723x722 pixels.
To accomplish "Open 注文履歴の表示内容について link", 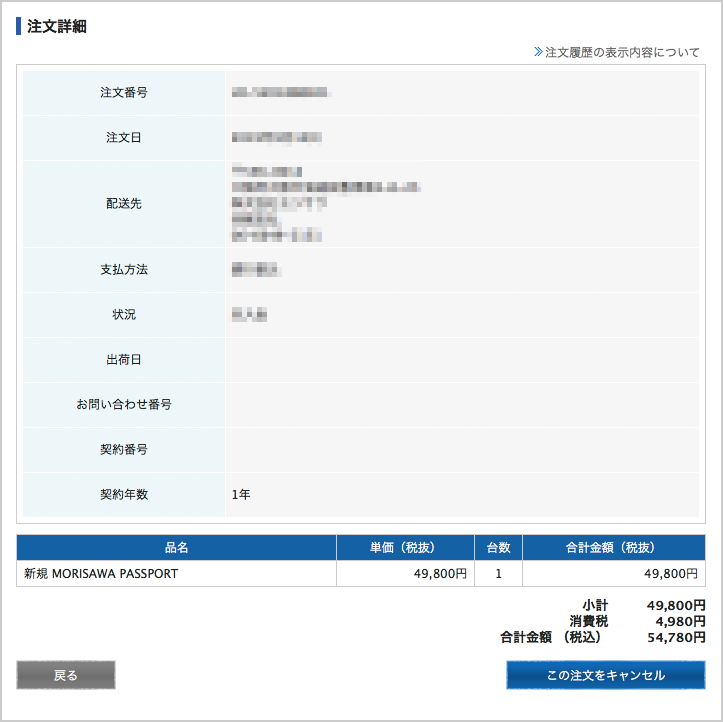I will click(622, 52).
